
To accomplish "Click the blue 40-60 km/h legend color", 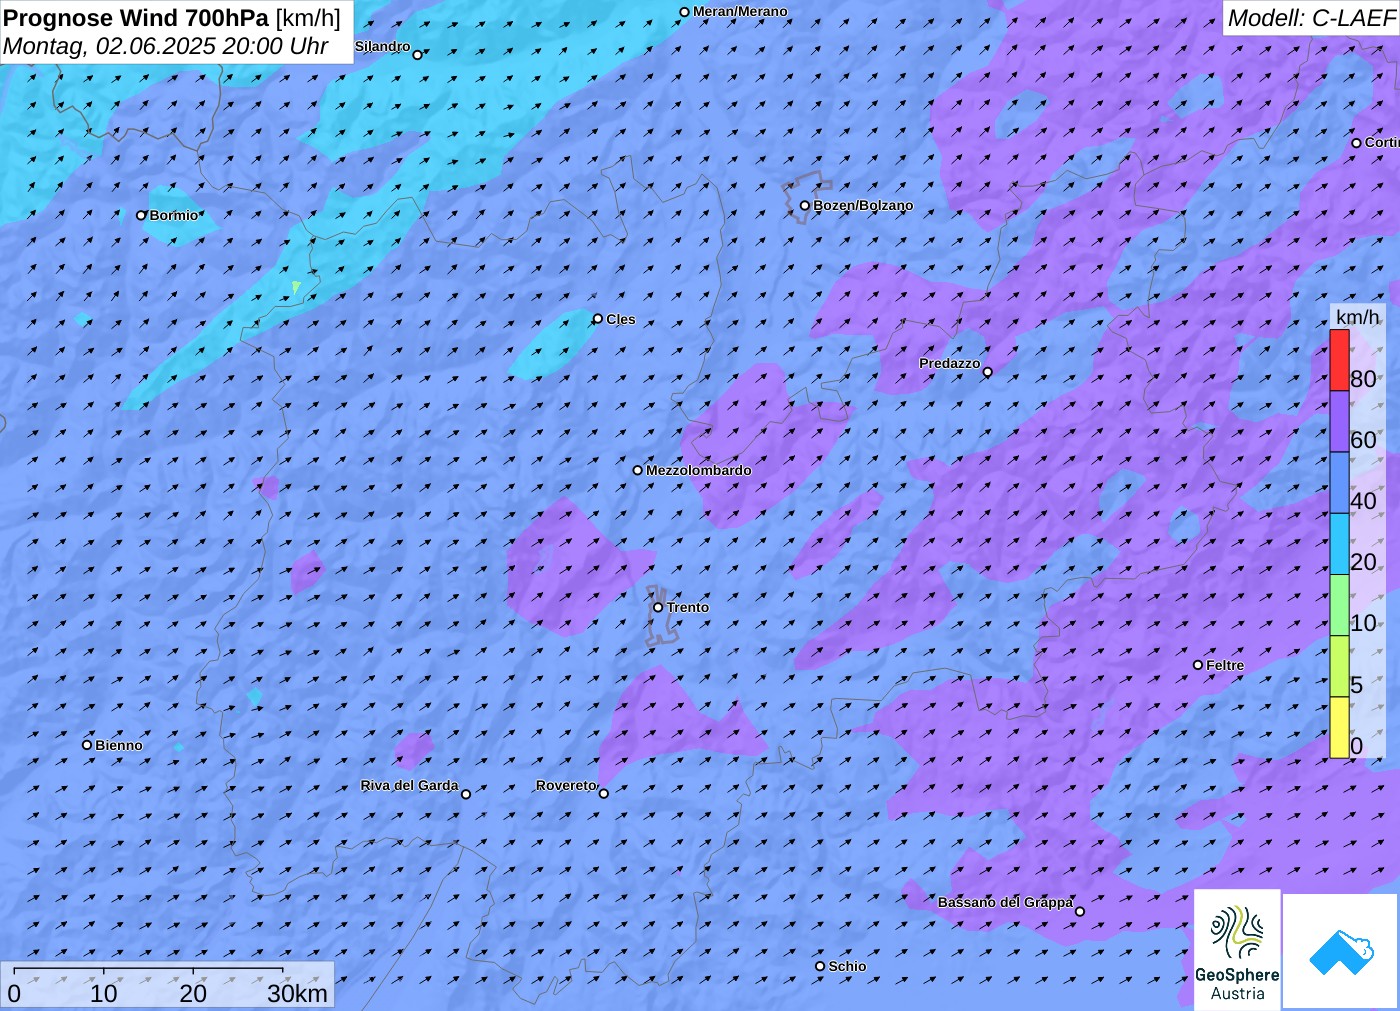I will coord(1339,482).
